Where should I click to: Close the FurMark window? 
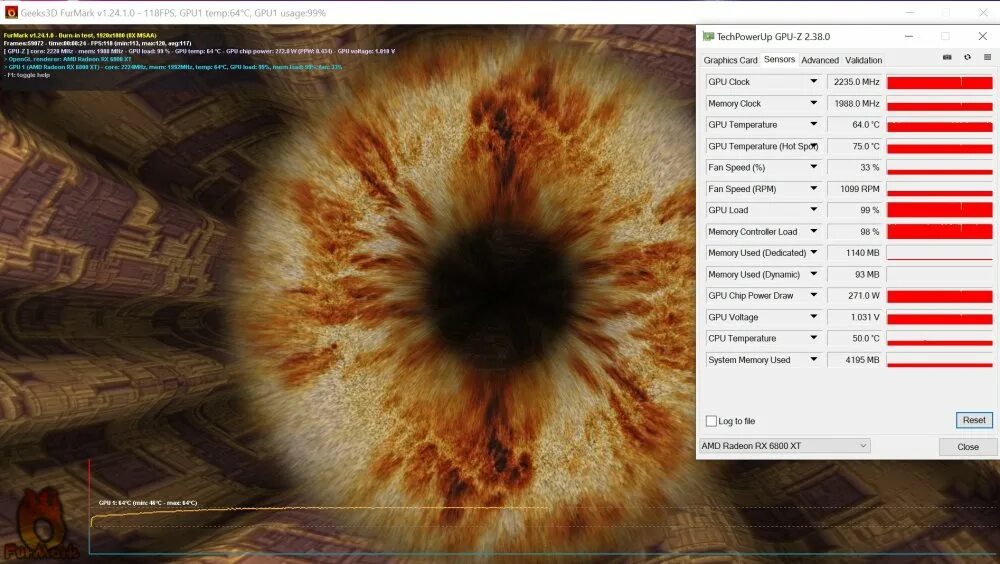click(983, 12)
